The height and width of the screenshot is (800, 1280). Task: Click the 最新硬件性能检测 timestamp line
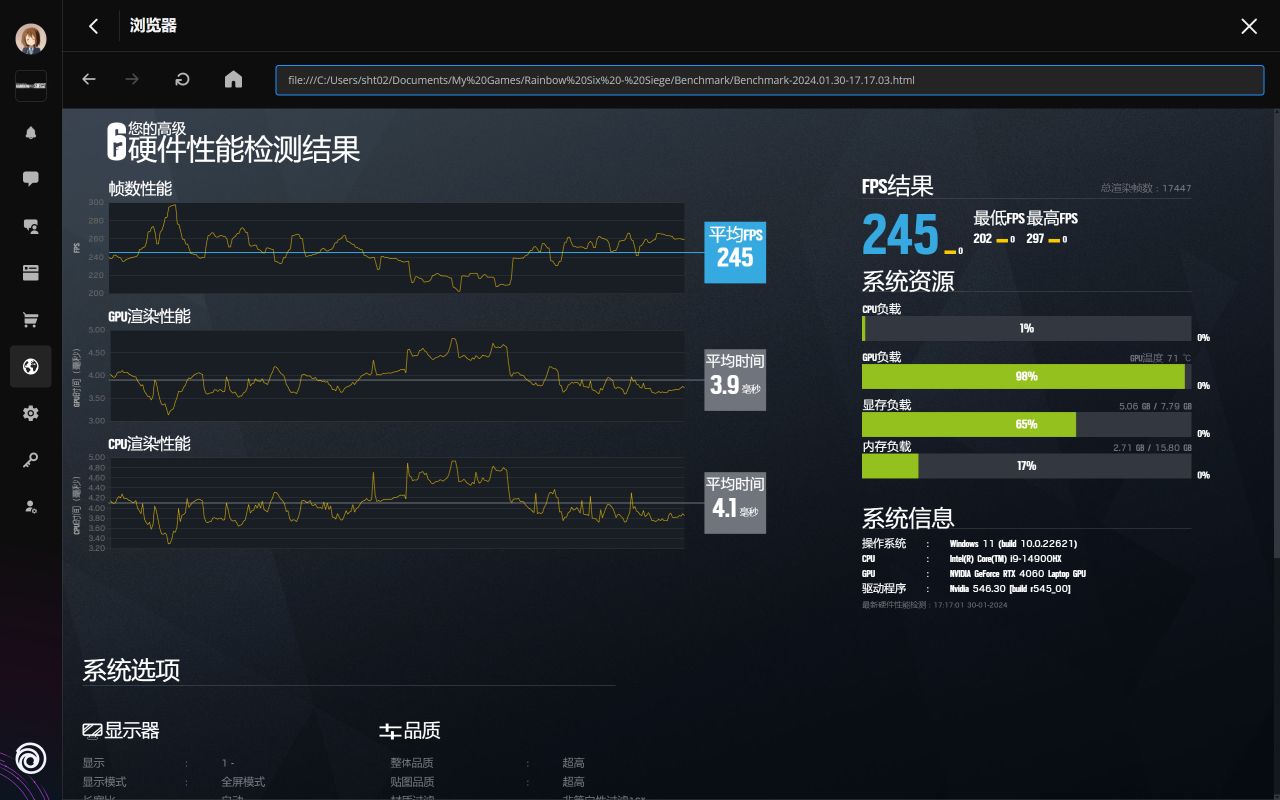click(935, 605)
